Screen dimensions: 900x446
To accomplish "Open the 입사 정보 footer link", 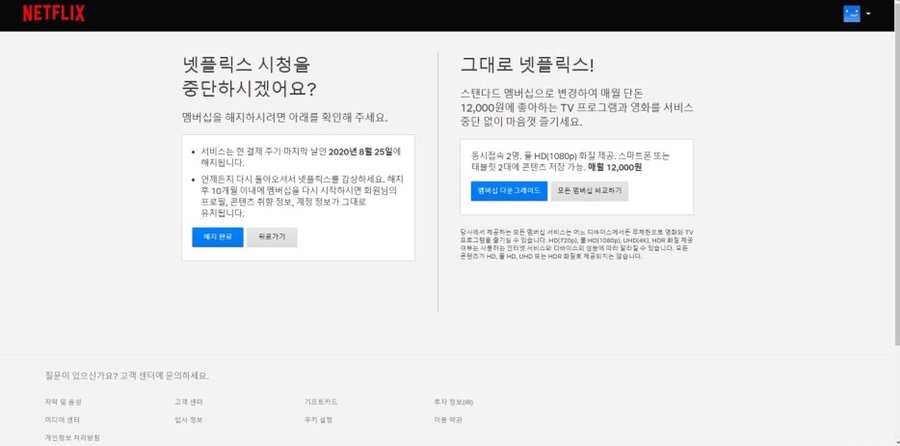I will point(189,420).
